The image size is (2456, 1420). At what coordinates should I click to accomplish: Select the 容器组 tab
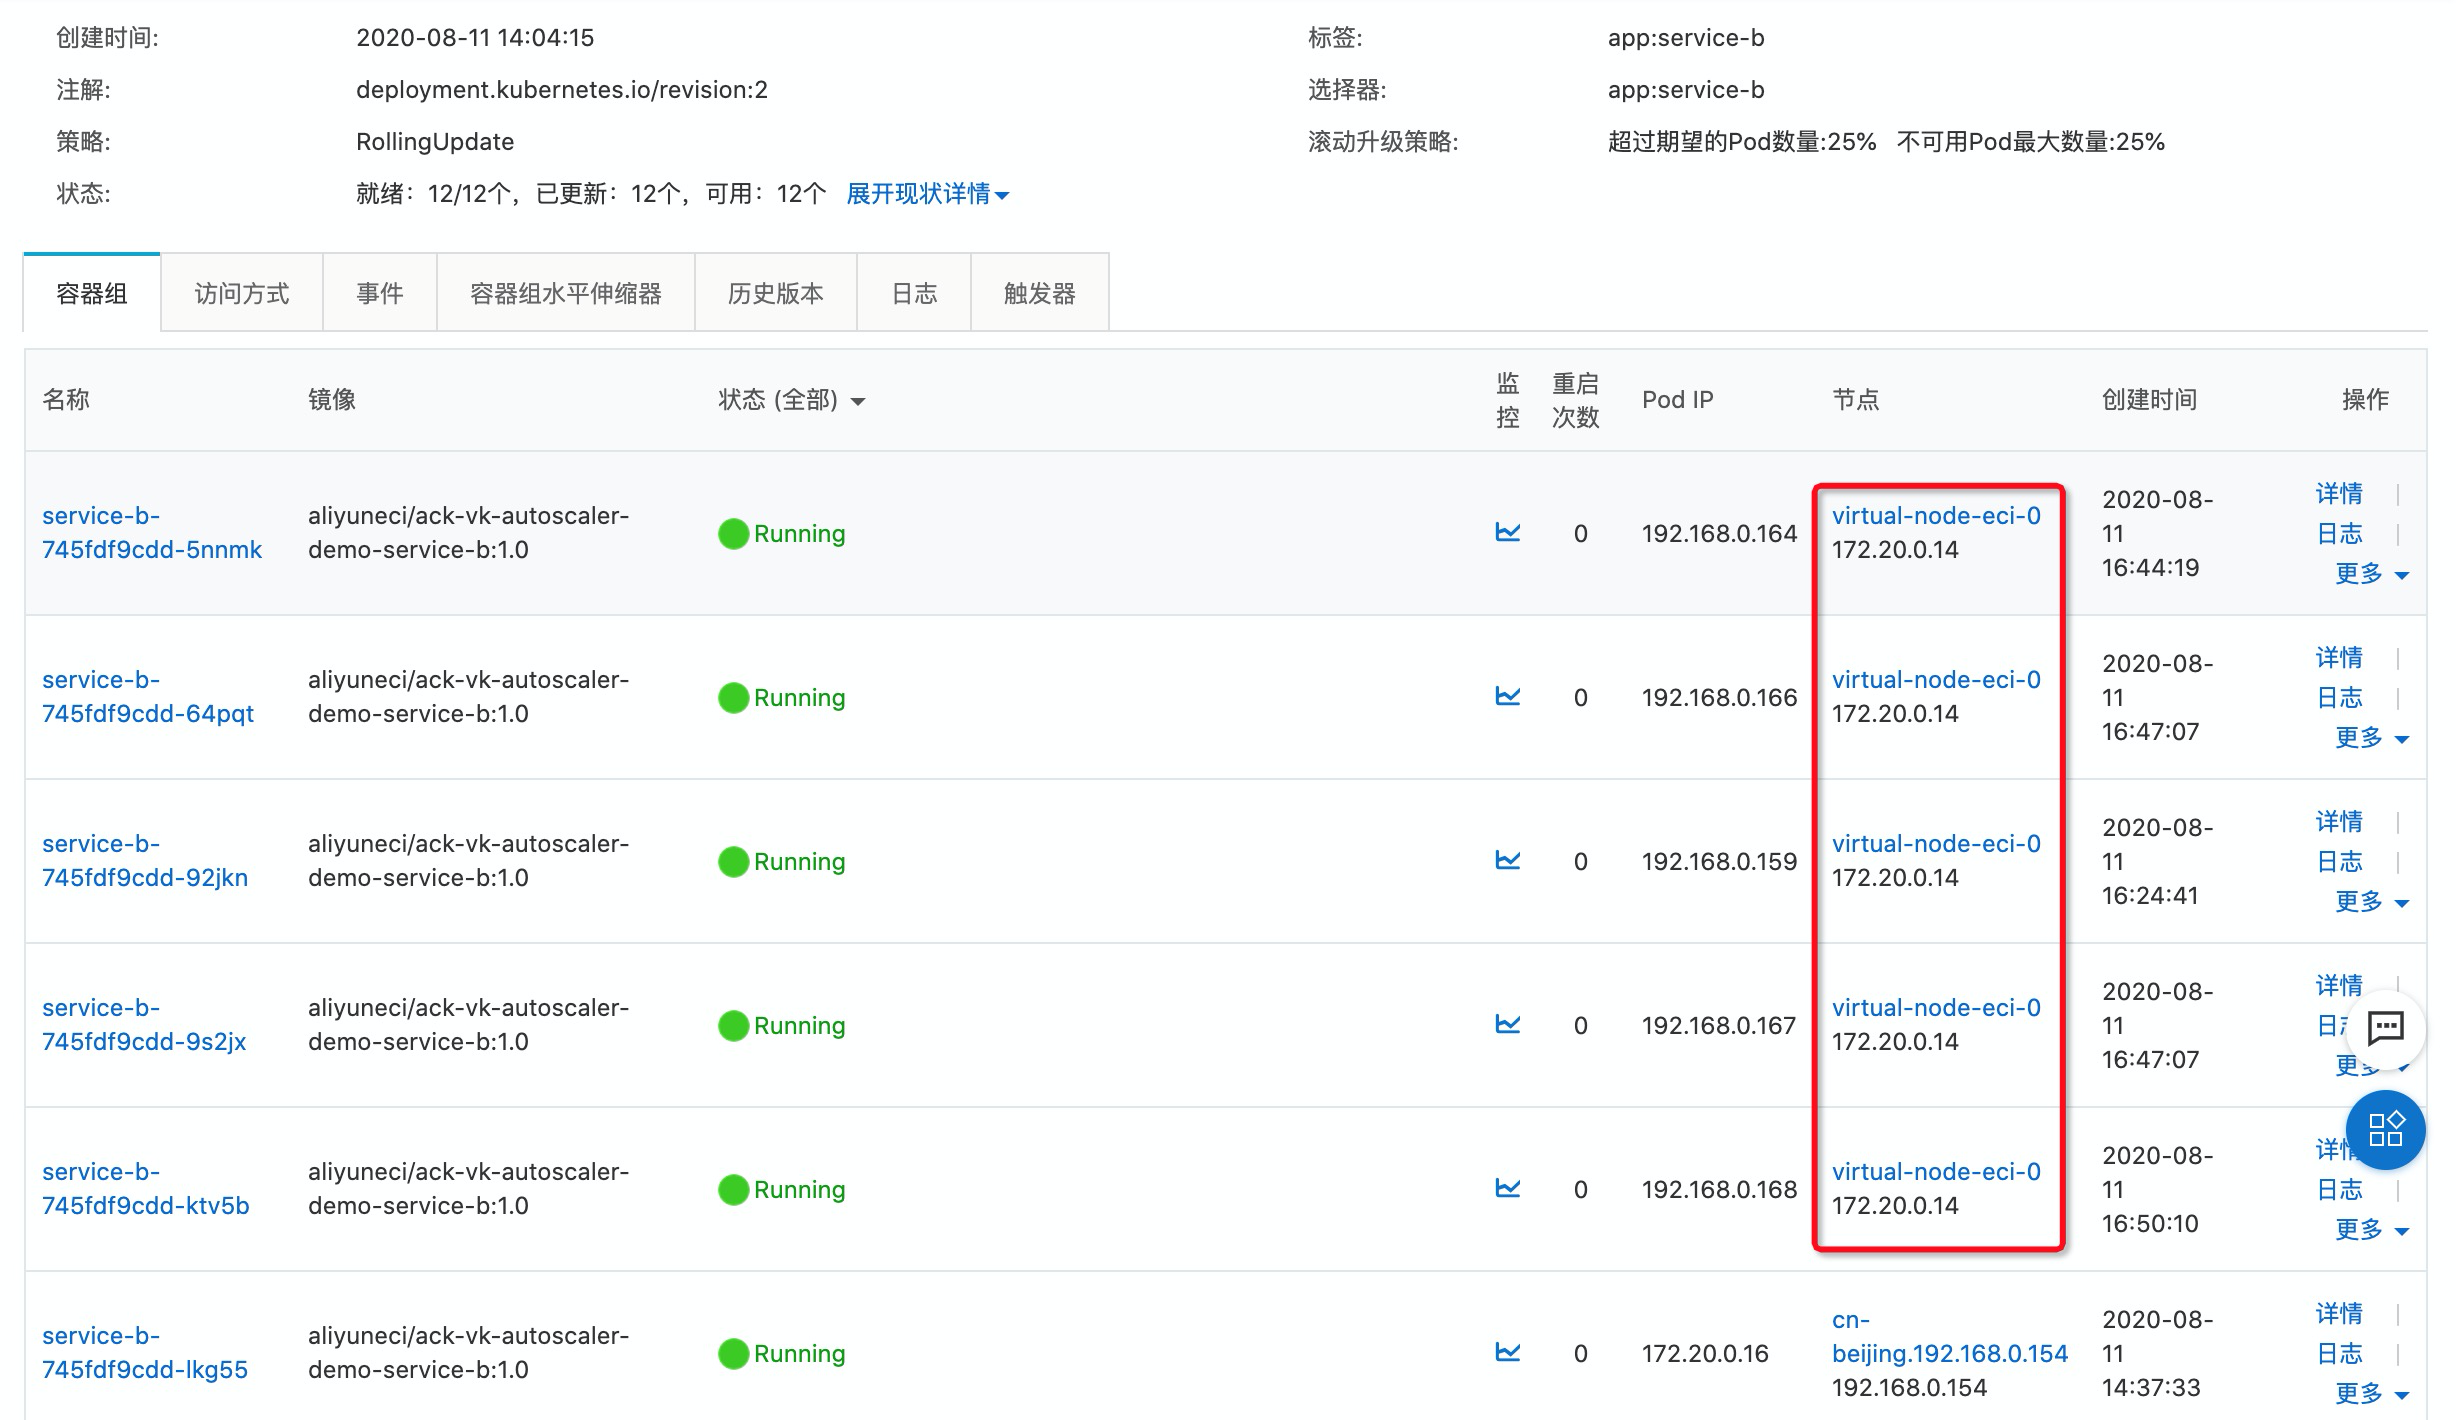[x=92, y=293]
